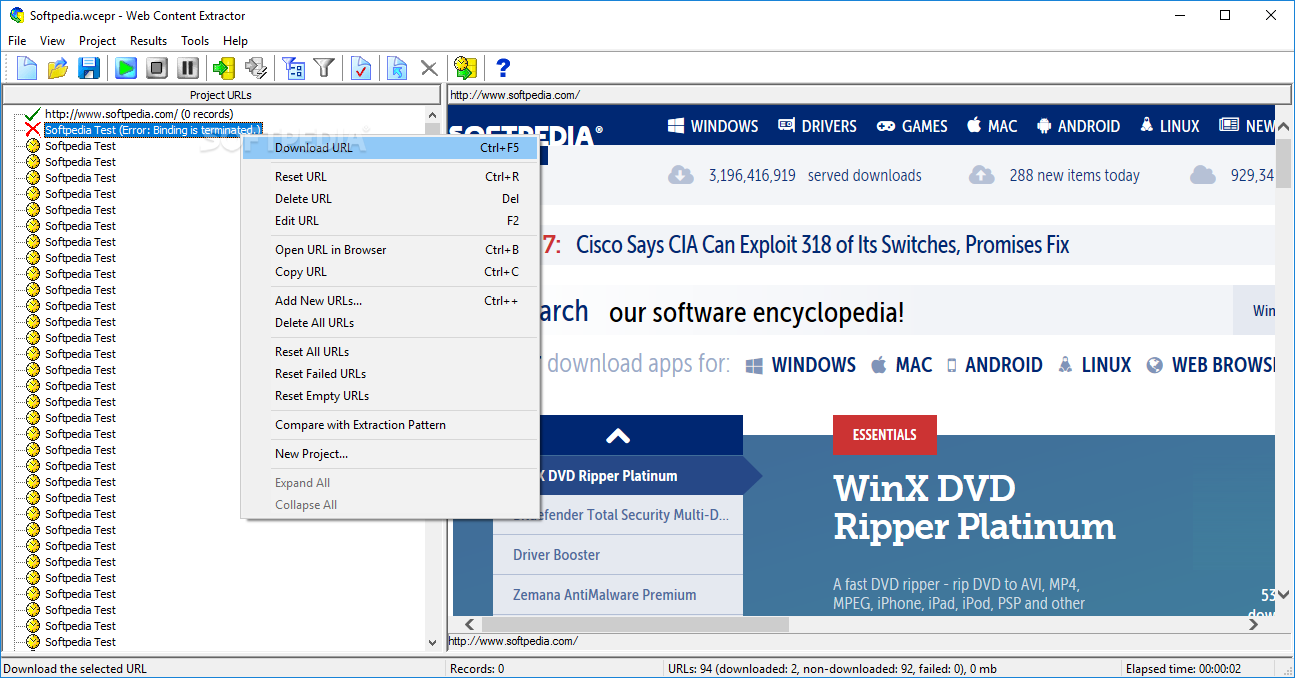This screenshot has height=678, width=1295.
Task: Click the red ESSENTIALS badge
Action: point(884,435)
